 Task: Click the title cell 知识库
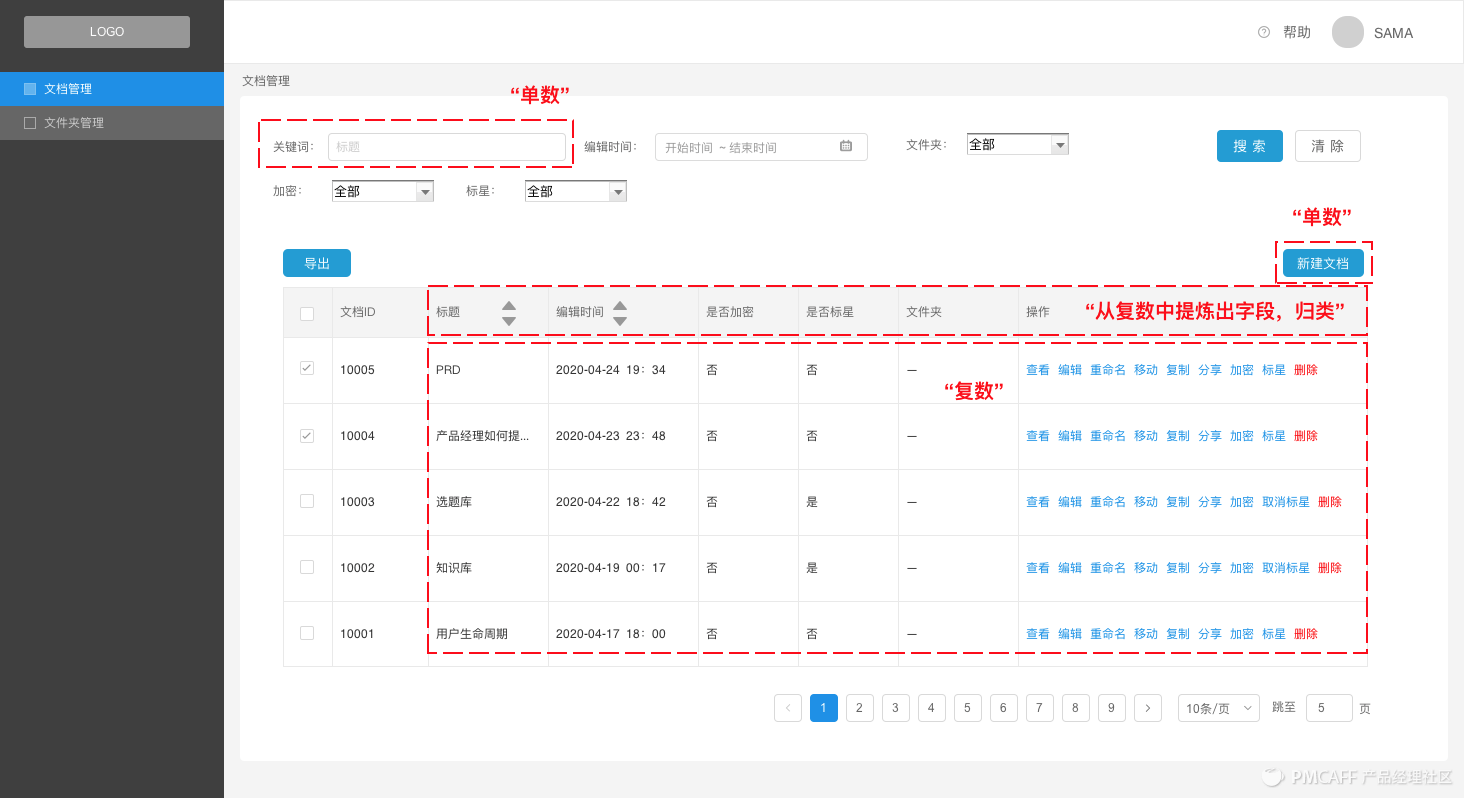[x=454, y=568]
